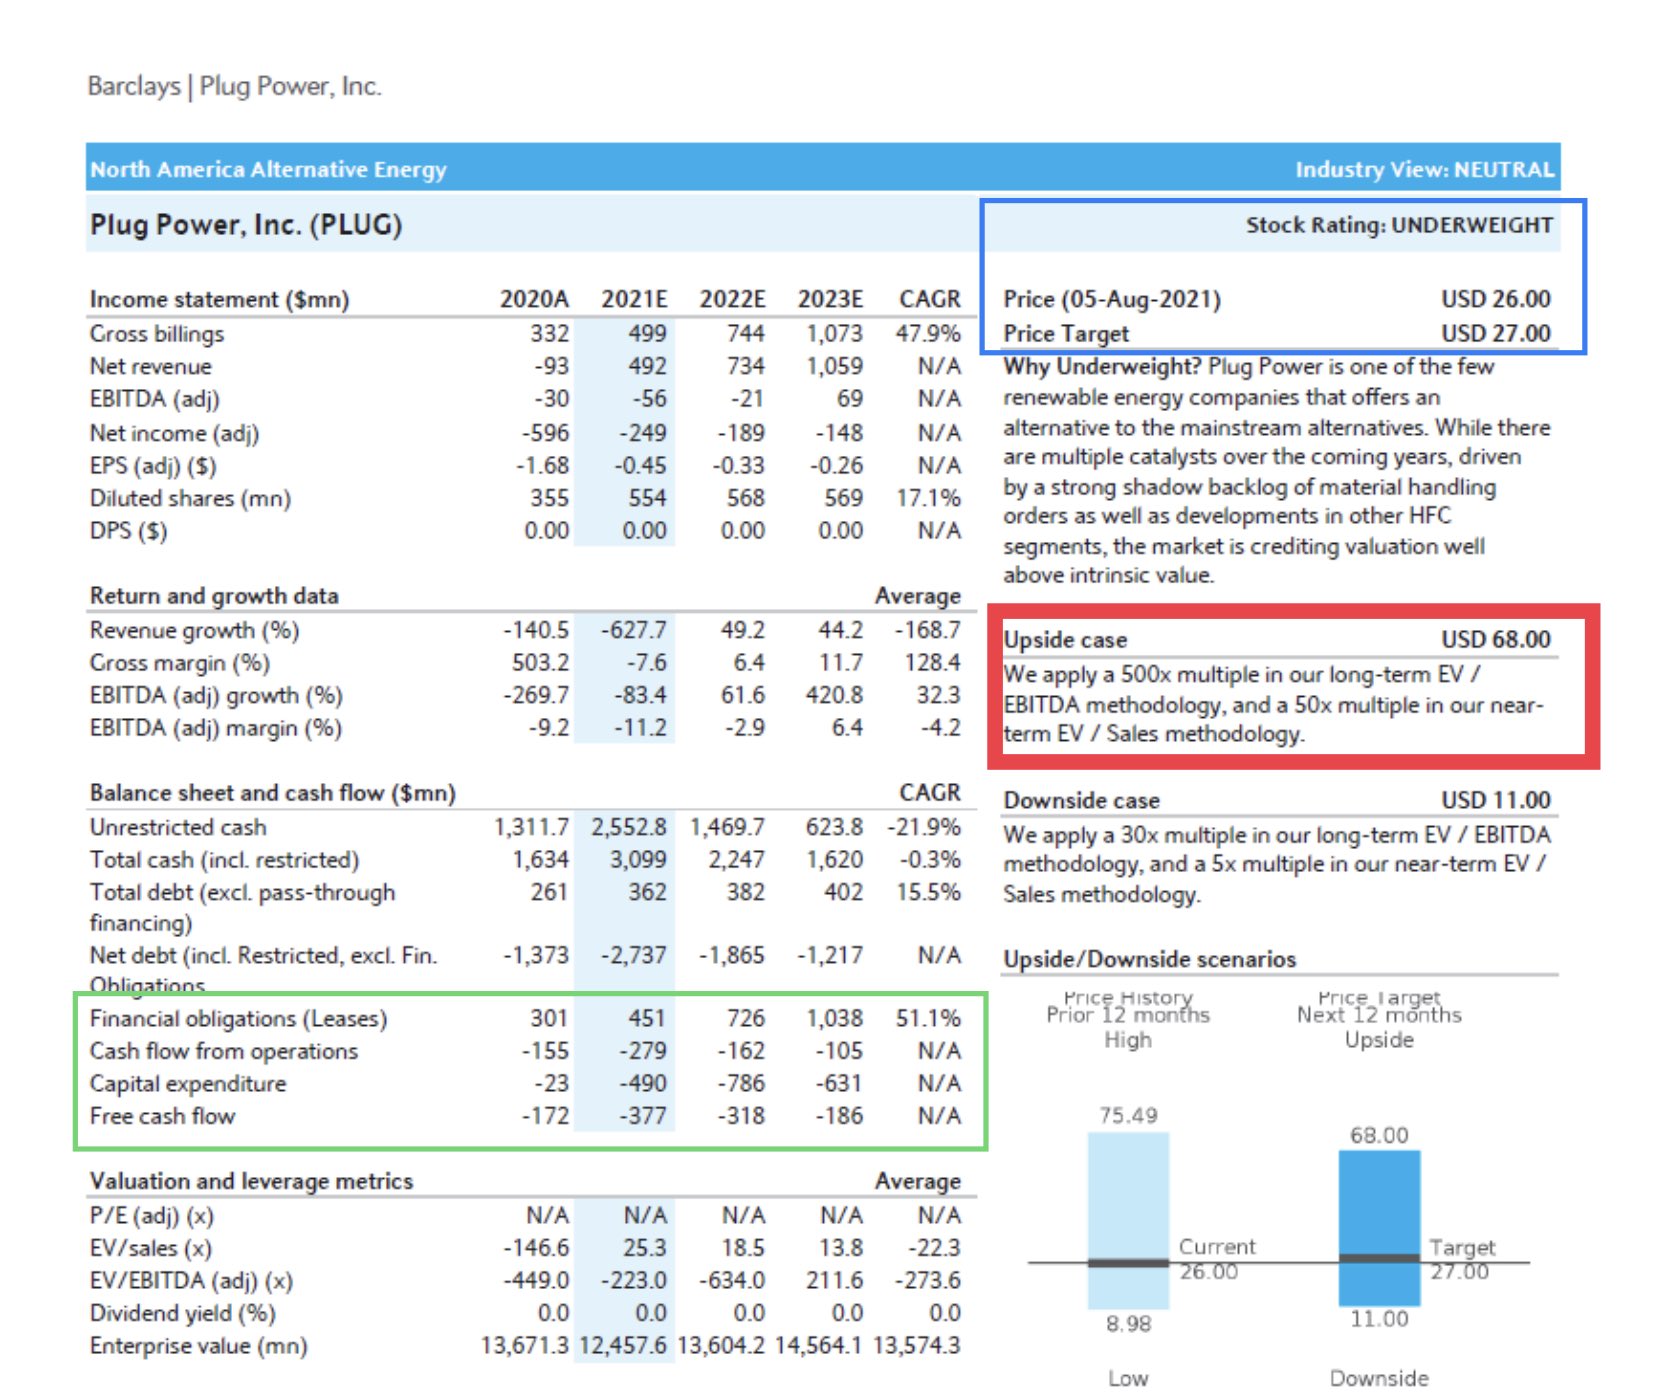
Task: Click the Return and growth data heading
Action: tap(214, 595)
